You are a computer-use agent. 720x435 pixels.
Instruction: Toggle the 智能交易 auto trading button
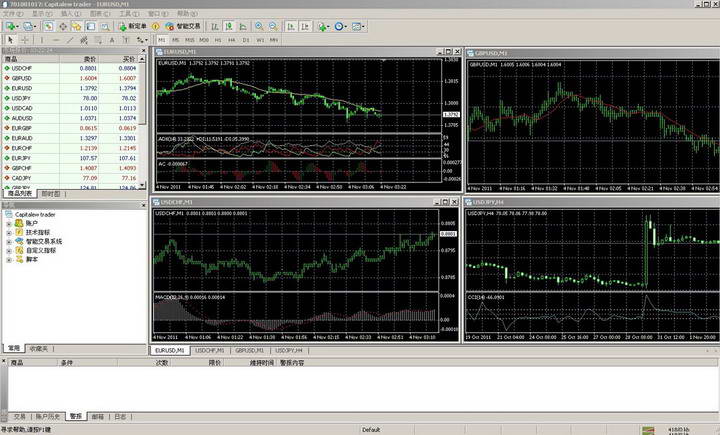183,27
